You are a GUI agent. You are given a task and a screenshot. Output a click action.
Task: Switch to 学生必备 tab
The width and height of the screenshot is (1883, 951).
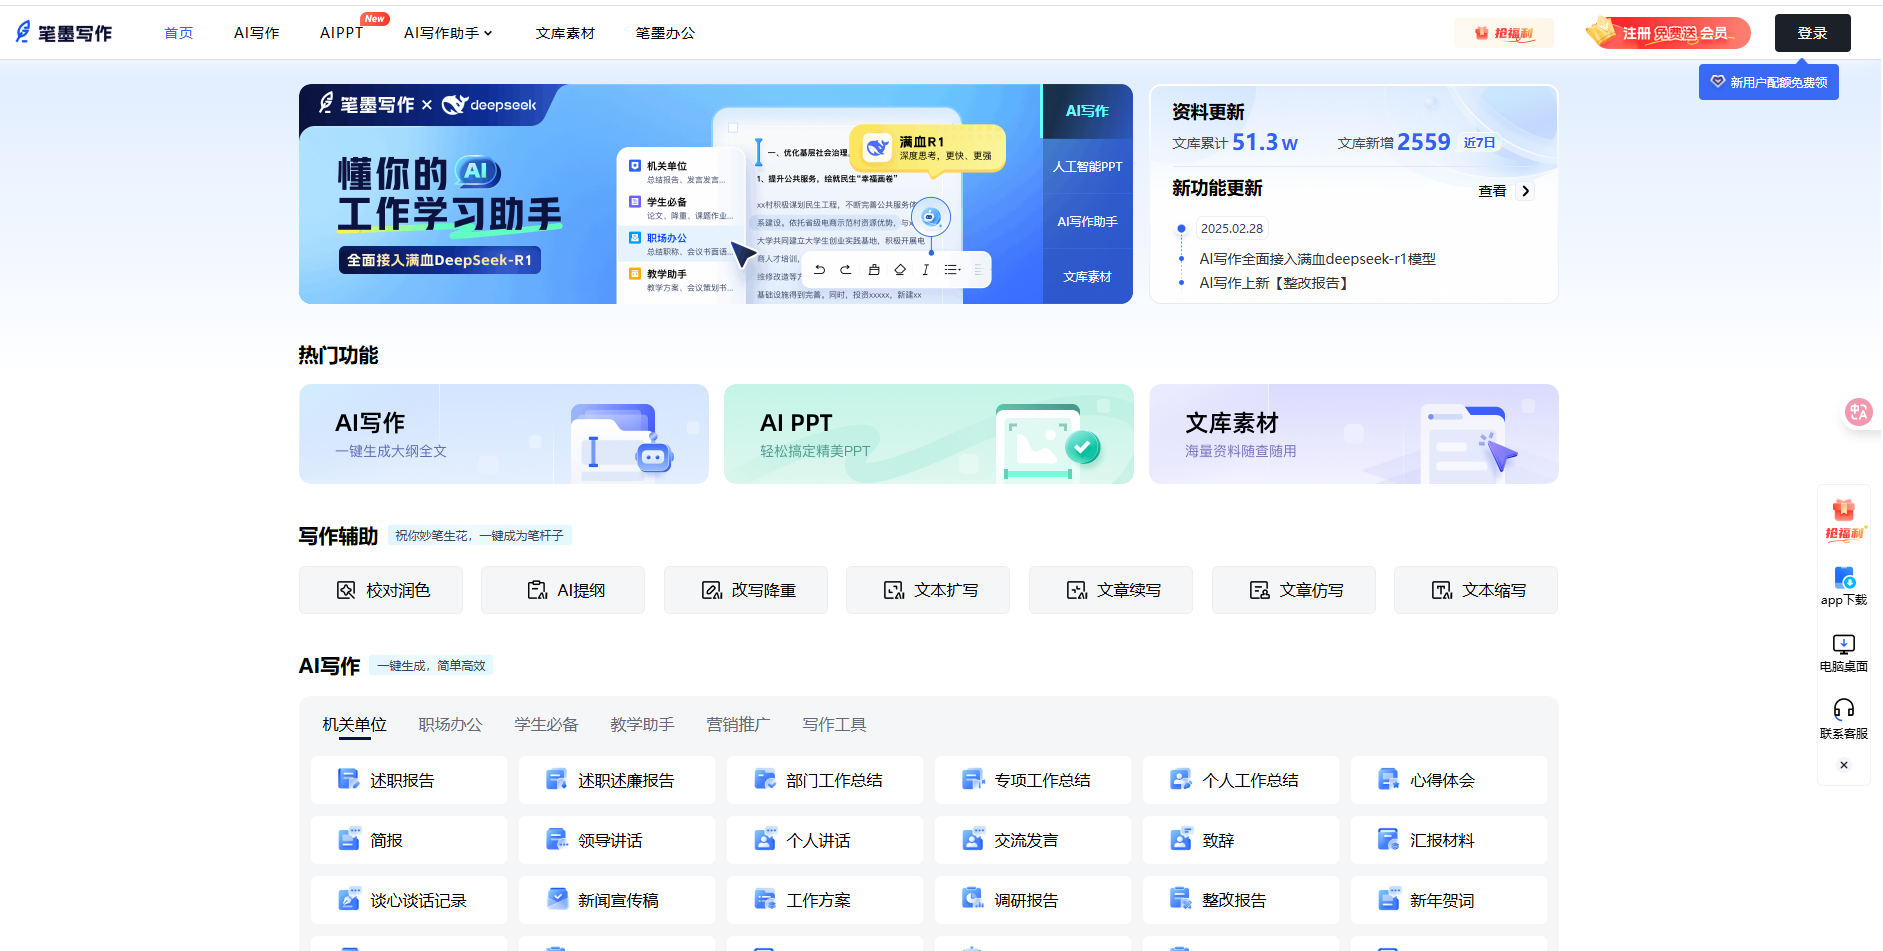[x=546, y=724]
